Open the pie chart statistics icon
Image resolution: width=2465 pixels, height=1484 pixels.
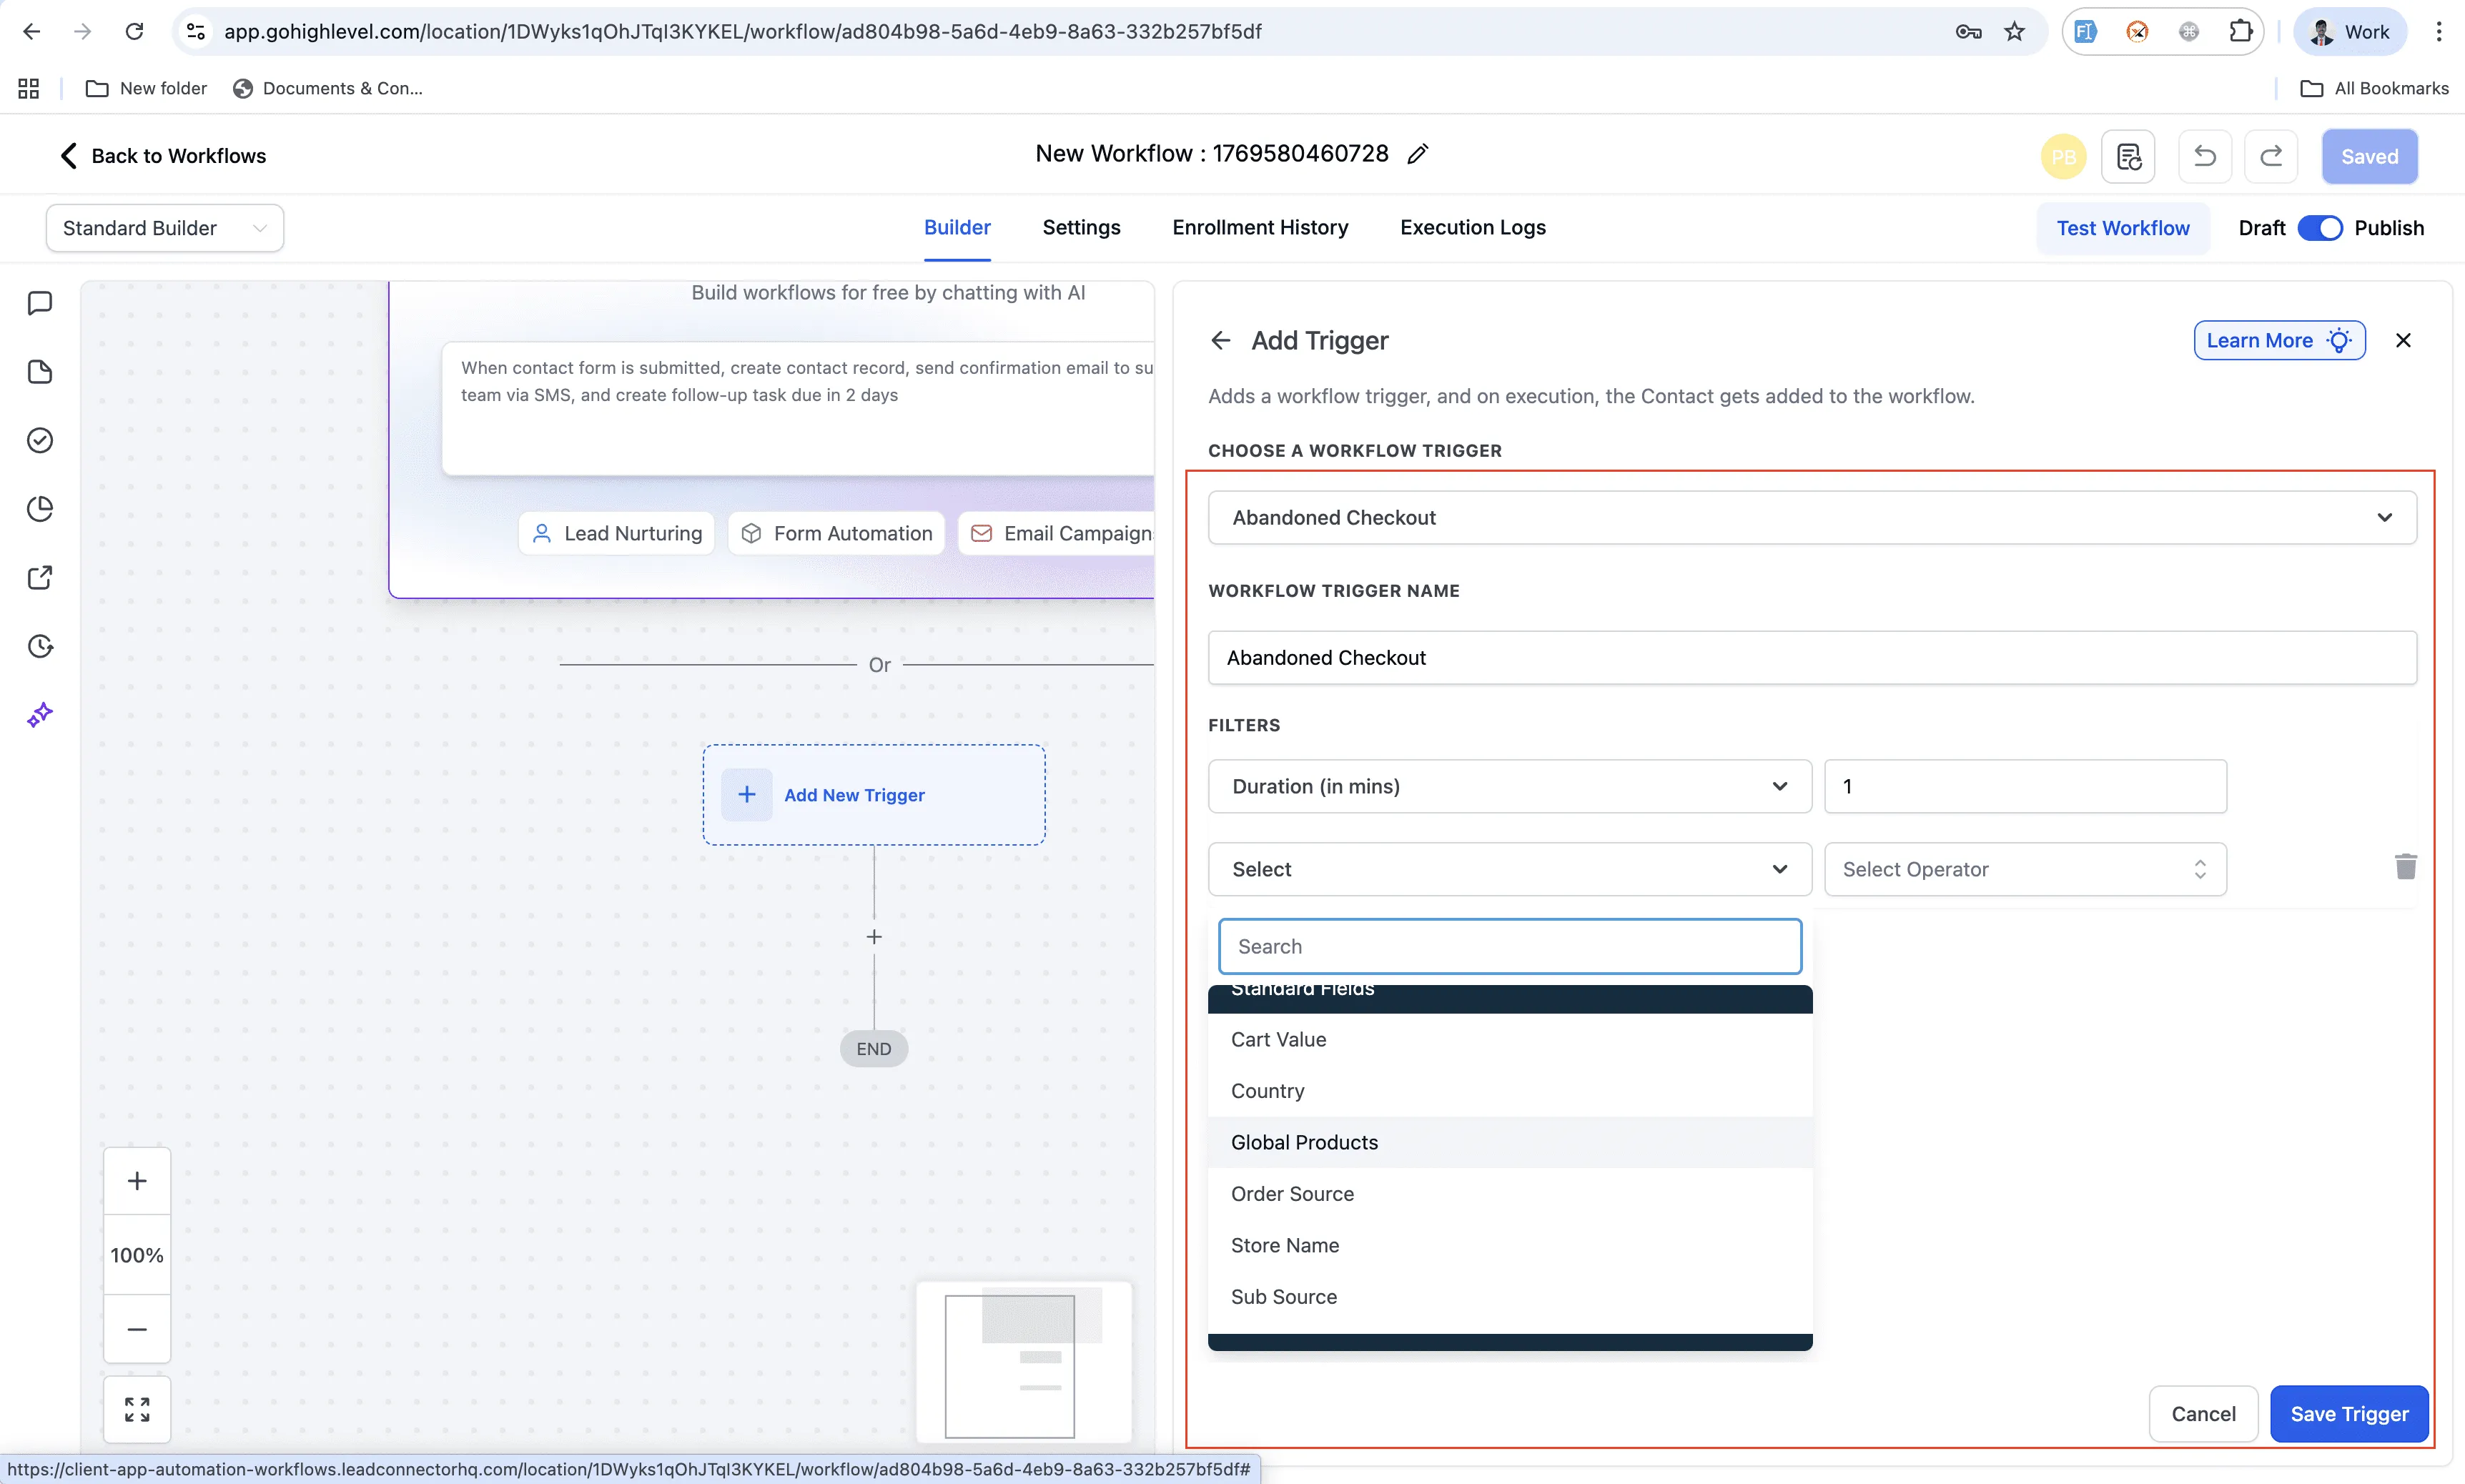pyautogui.click(x=40, y=509)
